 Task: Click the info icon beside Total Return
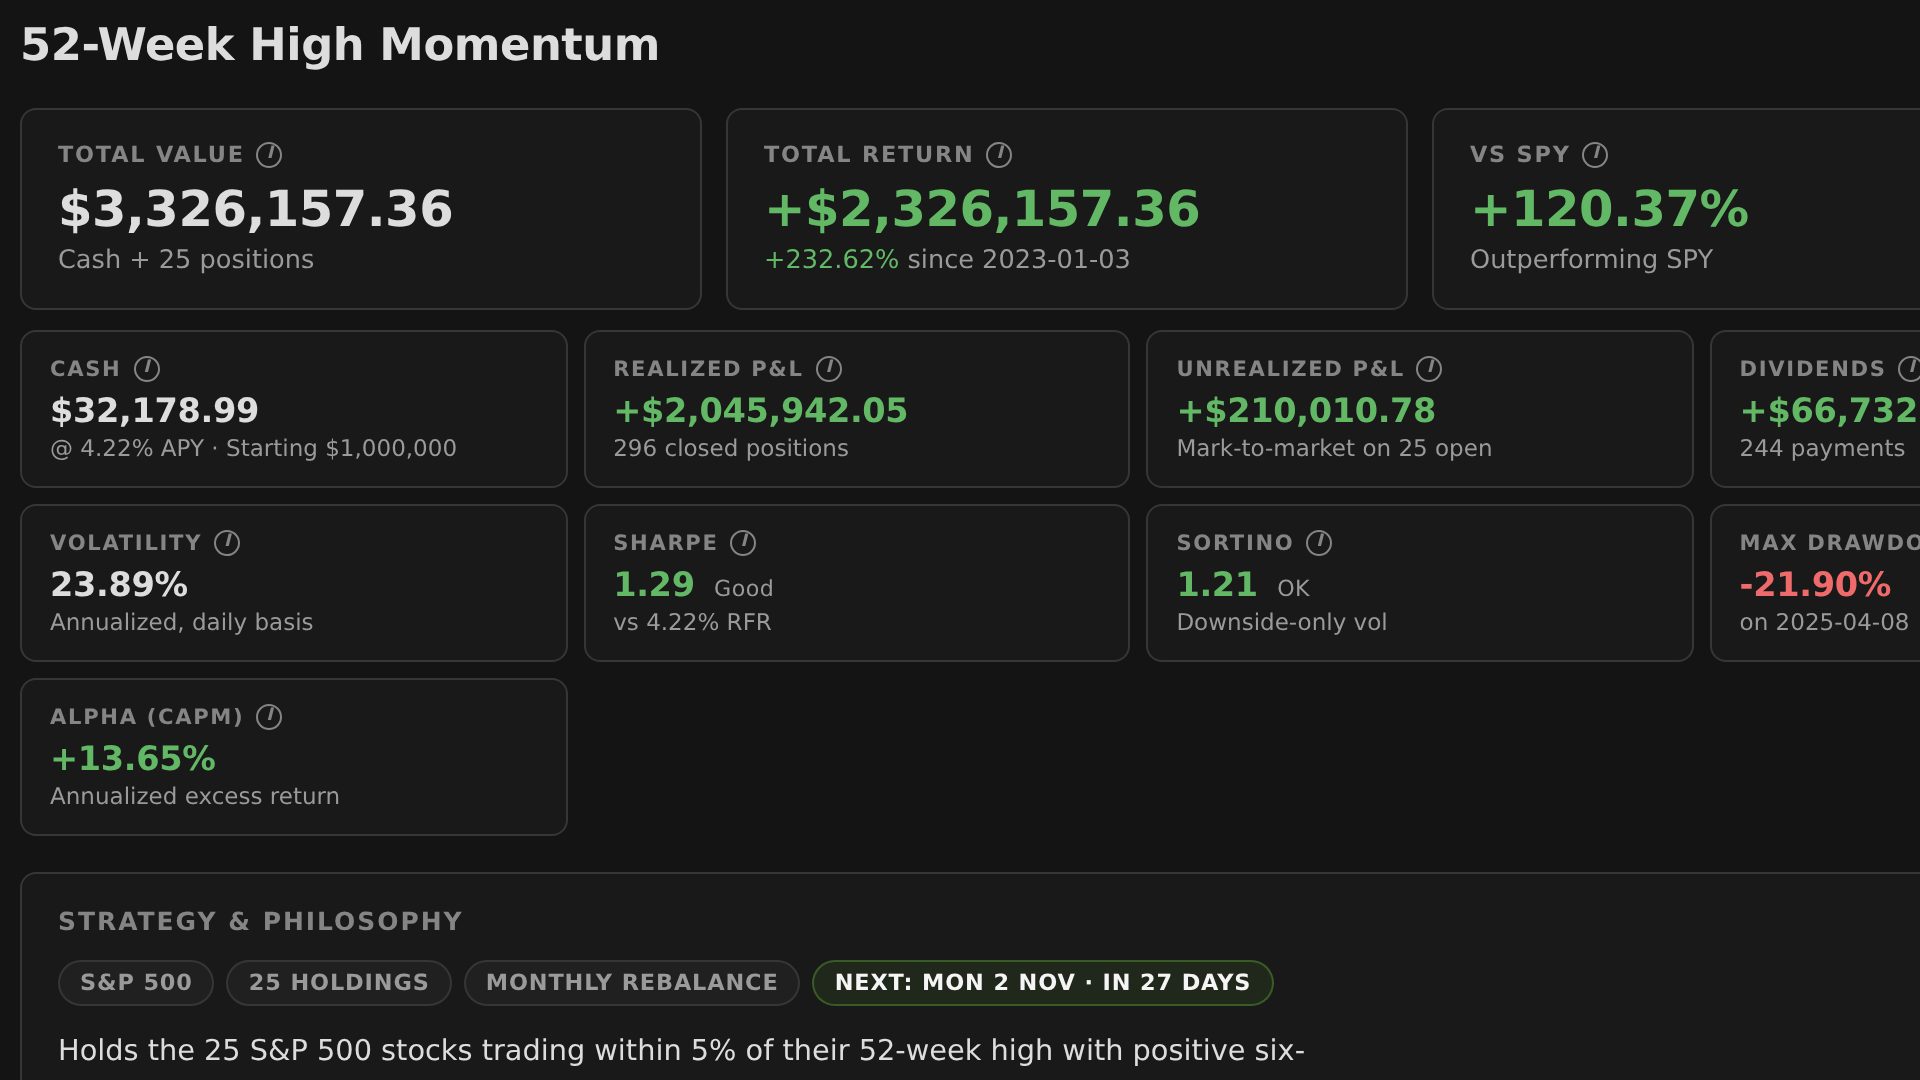pyautogui.click(x=999, y=155)
